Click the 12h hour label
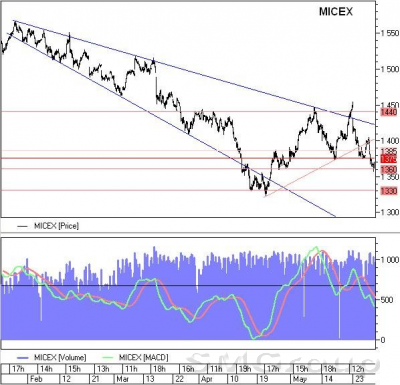Viewport: 400px width, 385px height. pos(358,369)
